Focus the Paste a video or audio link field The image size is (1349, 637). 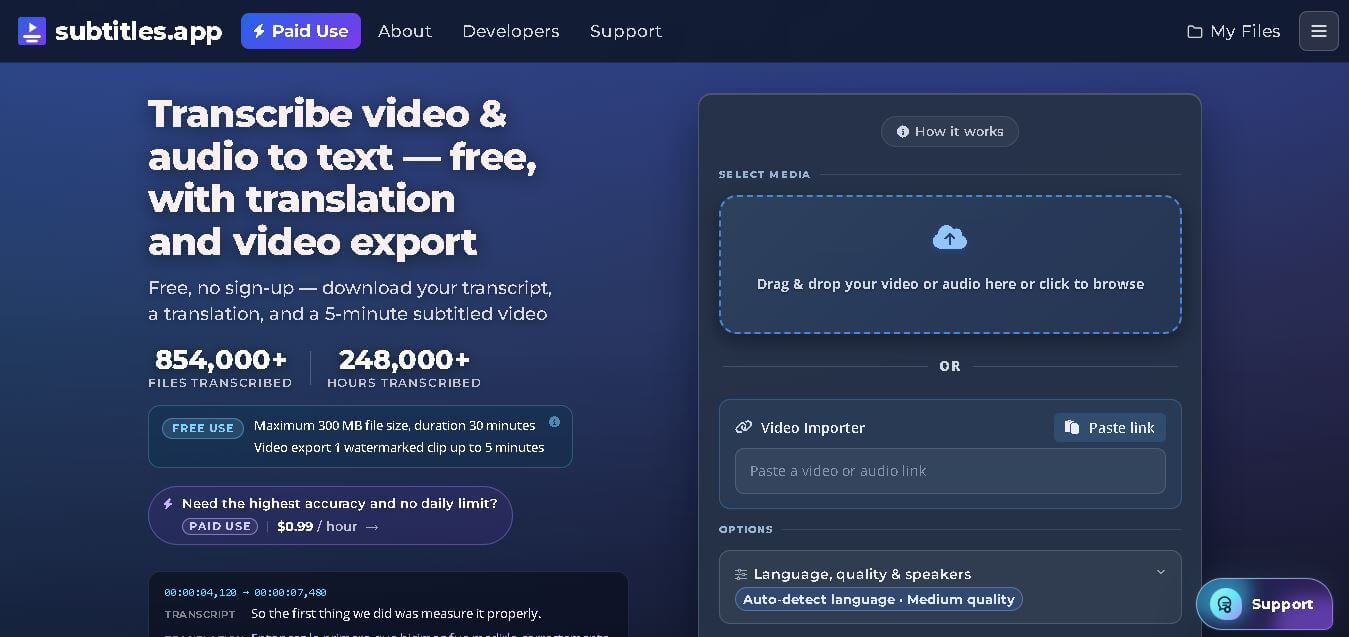[950, 471]
